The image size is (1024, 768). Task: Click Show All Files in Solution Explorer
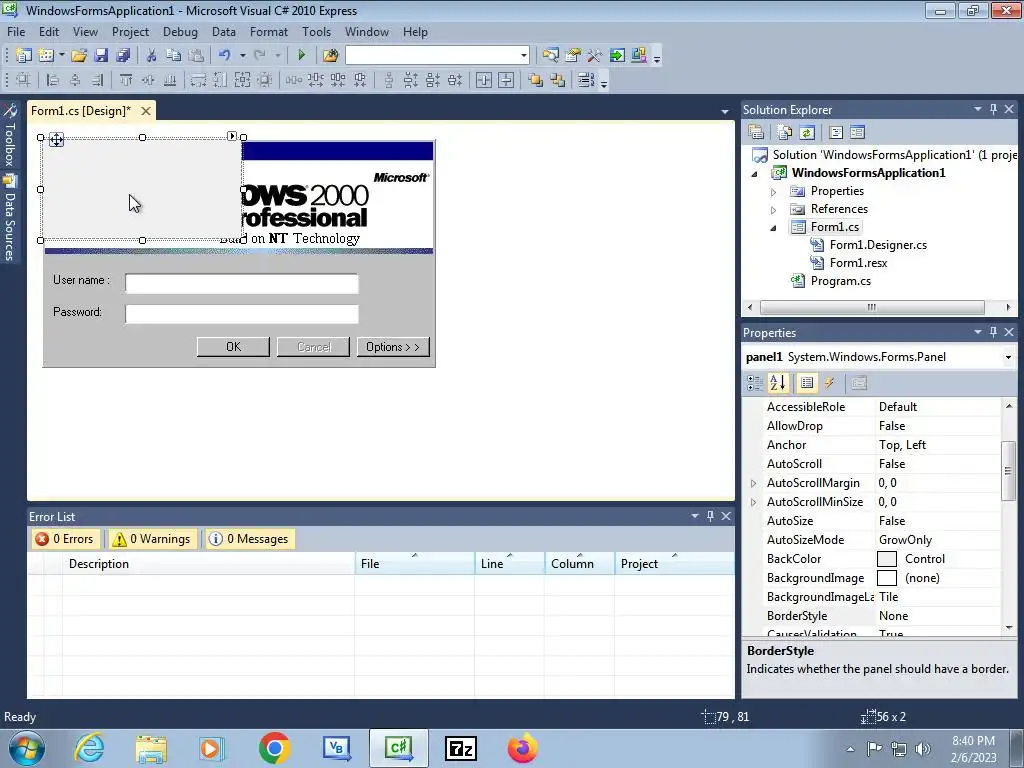pos(784,133)
